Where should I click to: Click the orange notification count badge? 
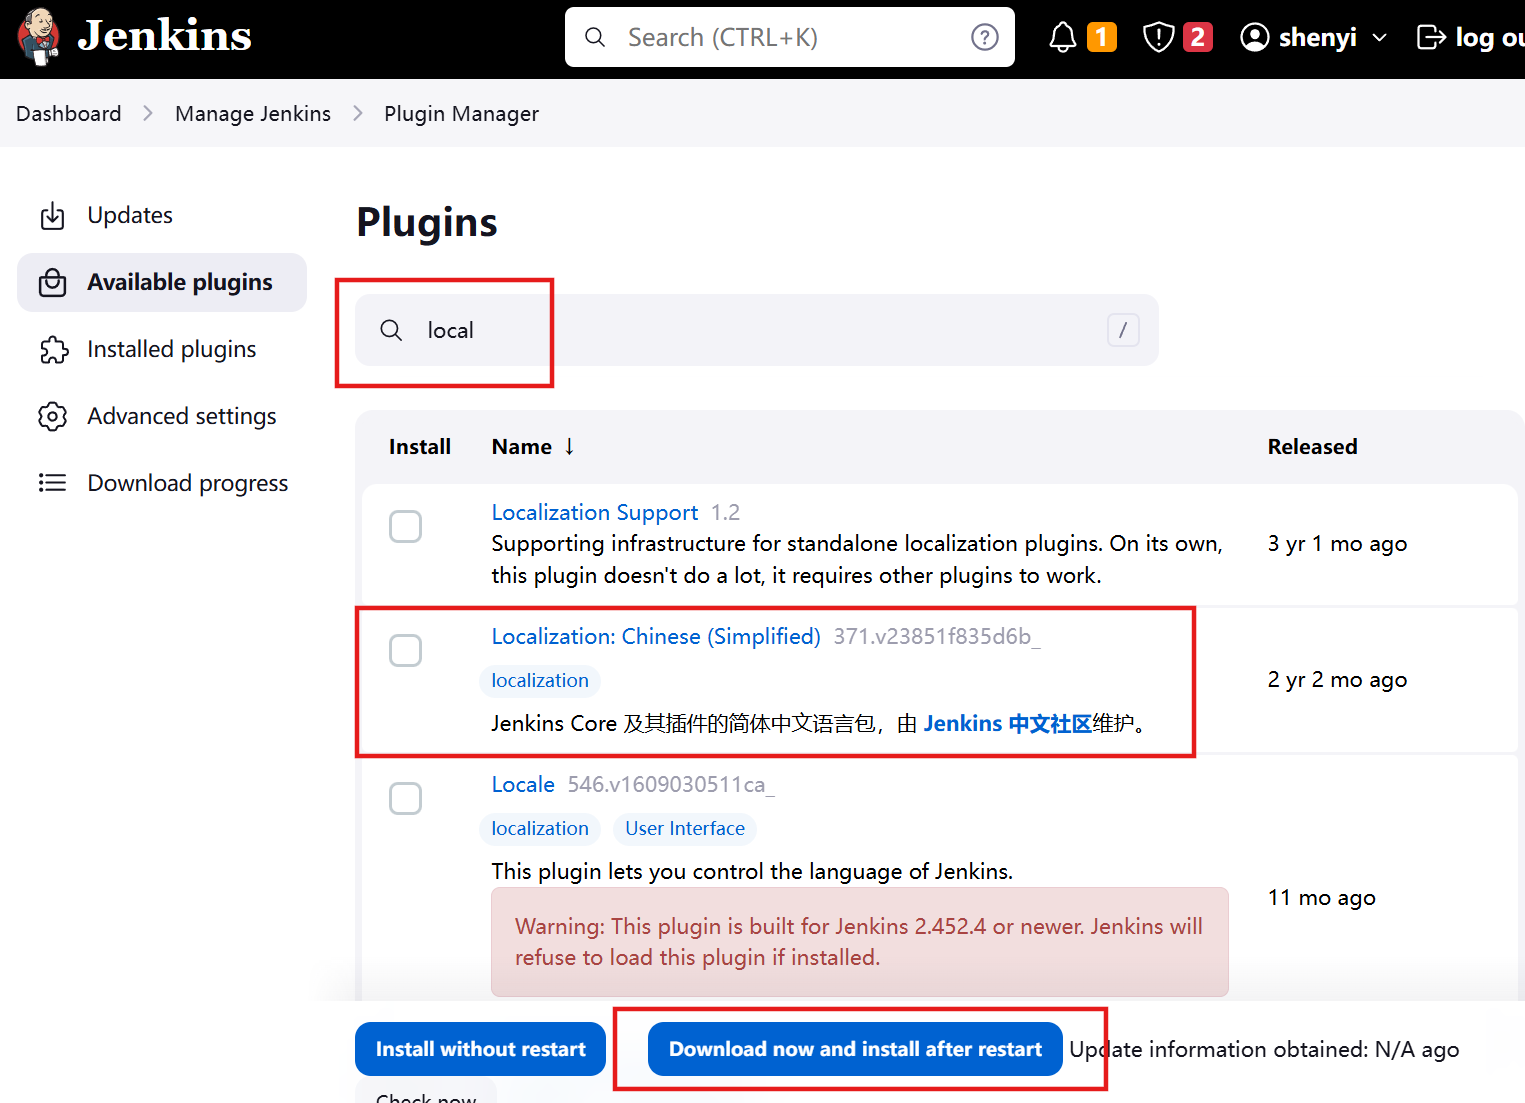click(x=1101, y=37)
